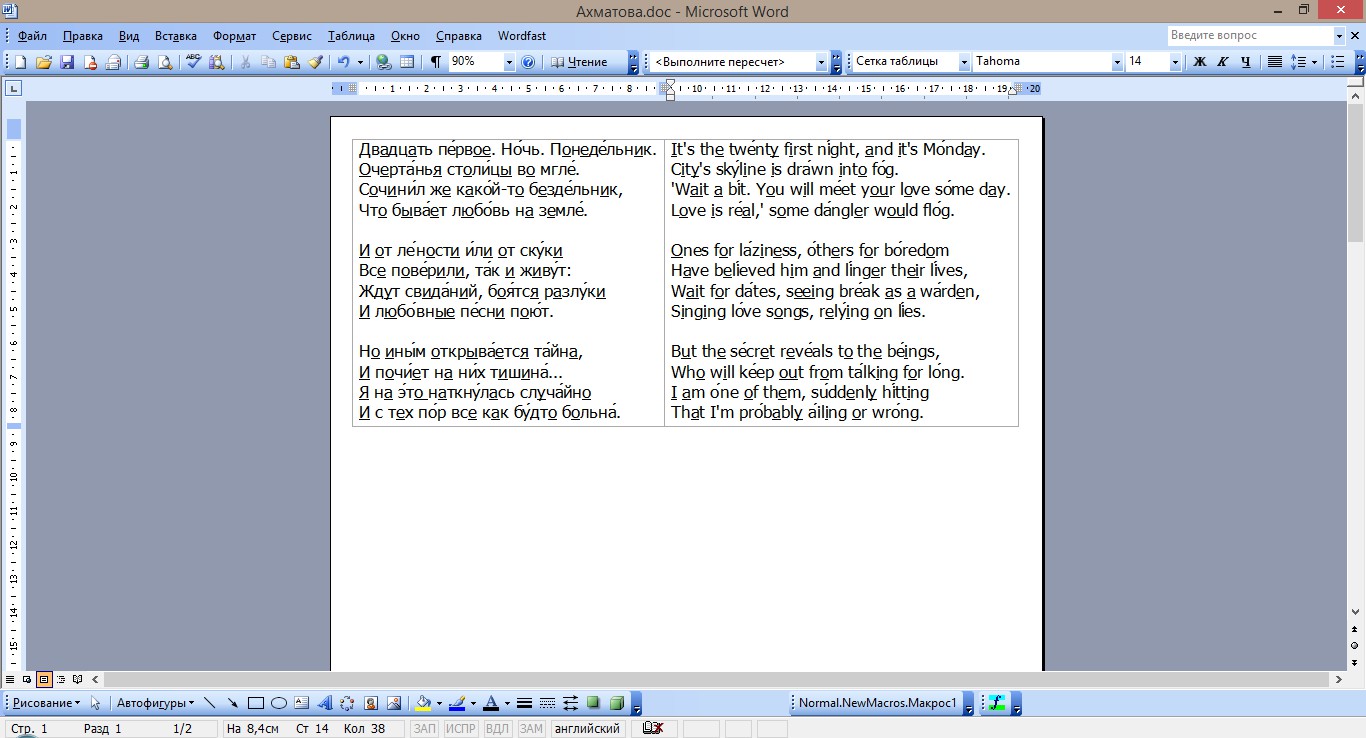Open the Справка menu
The height and width of the screenshot is (738, 1366).
click(x=459, y=36)
